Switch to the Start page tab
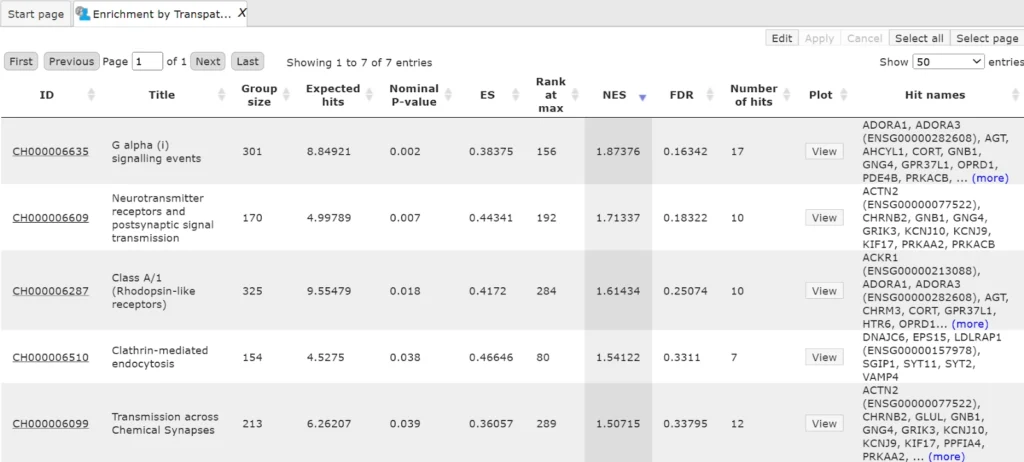This screenshot has width=1024, height=462. coord(36,14)
